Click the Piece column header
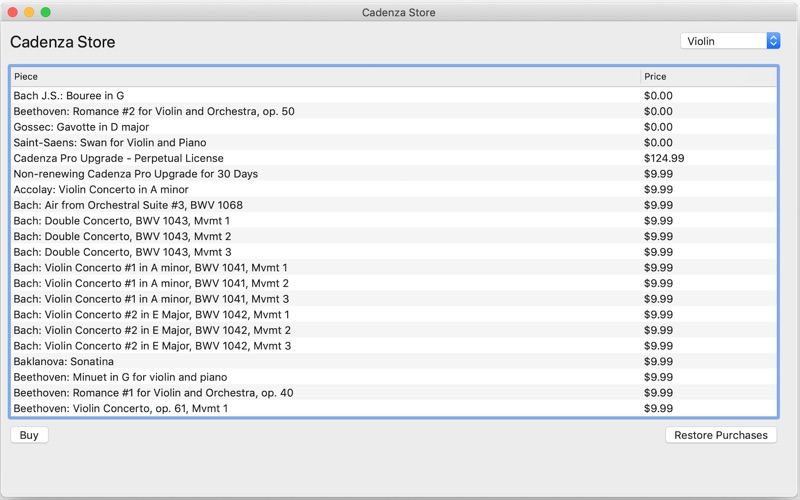Image resolution: width=800 pixels, height=500 pixels. pos(326,77)
